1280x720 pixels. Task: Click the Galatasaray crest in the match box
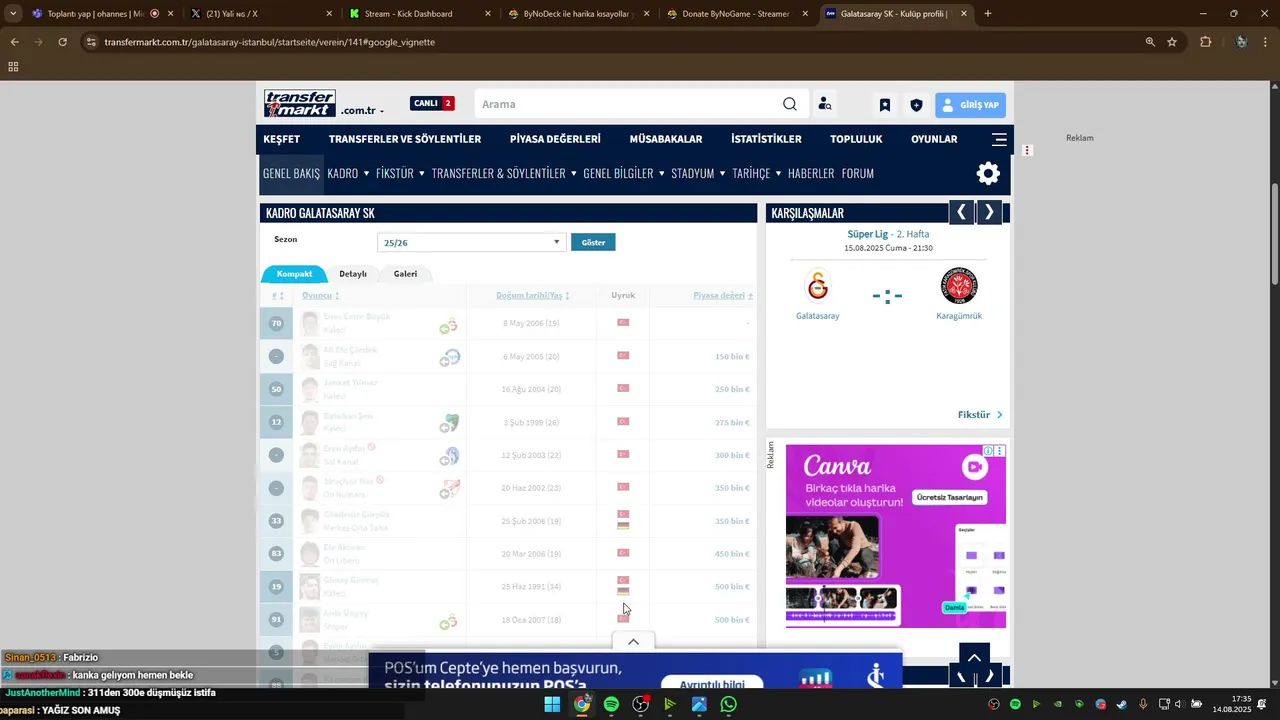tap(818, 286)
